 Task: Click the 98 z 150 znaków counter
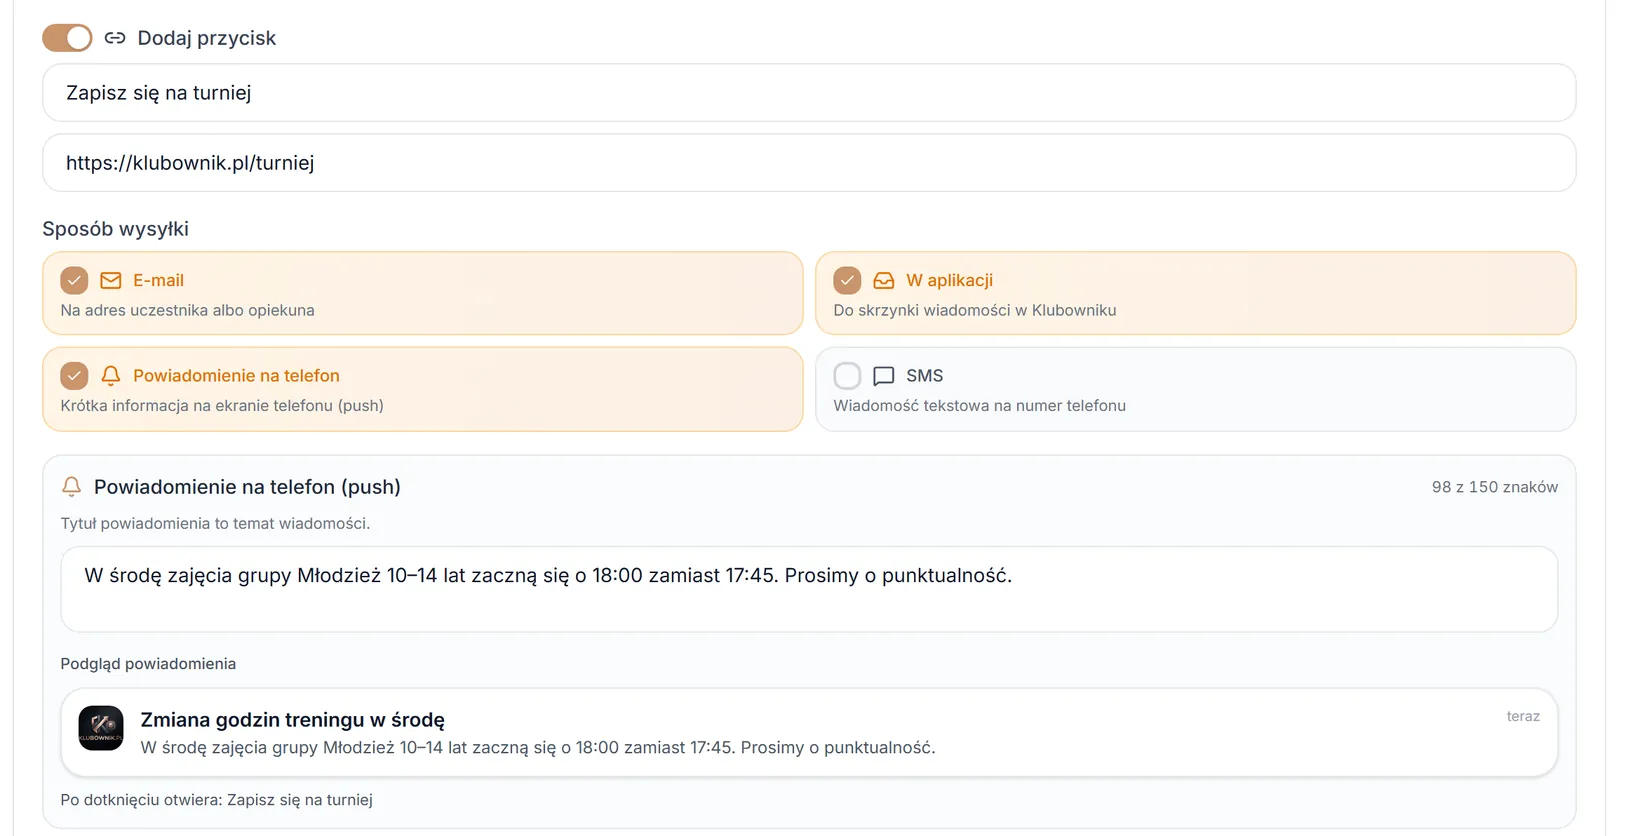tap(1495, 487)
